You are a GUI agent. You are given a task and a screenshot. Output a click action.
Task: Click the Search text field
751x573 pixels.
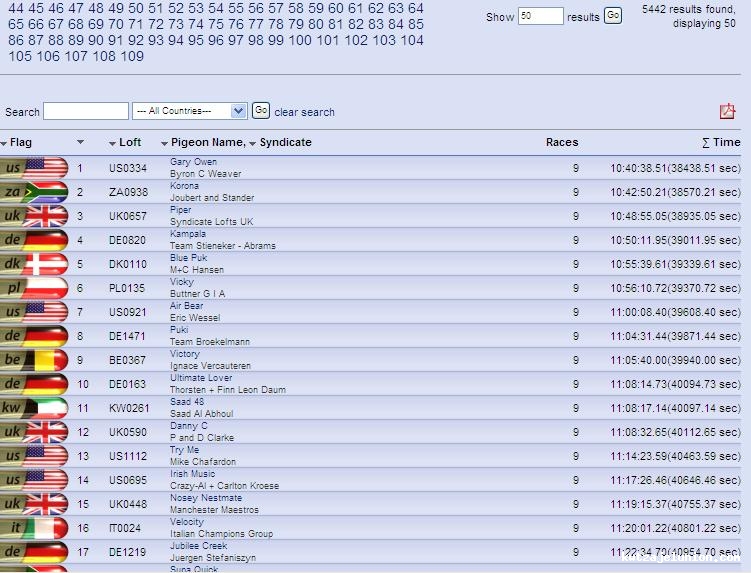(86, 111)
